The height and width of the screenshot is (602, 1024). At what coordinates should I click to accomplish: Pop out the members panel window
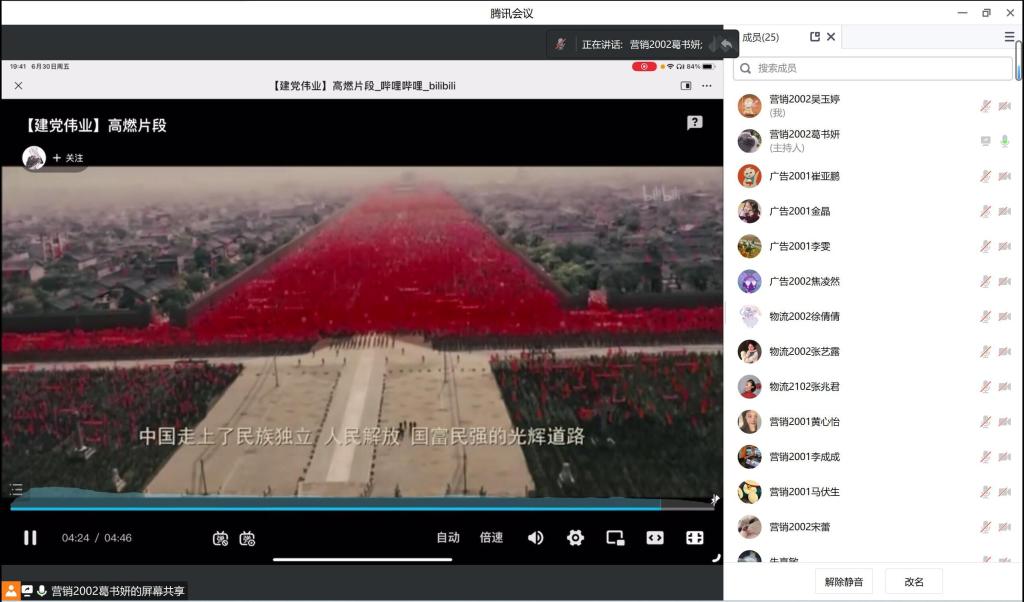click(x=815, y=37)
